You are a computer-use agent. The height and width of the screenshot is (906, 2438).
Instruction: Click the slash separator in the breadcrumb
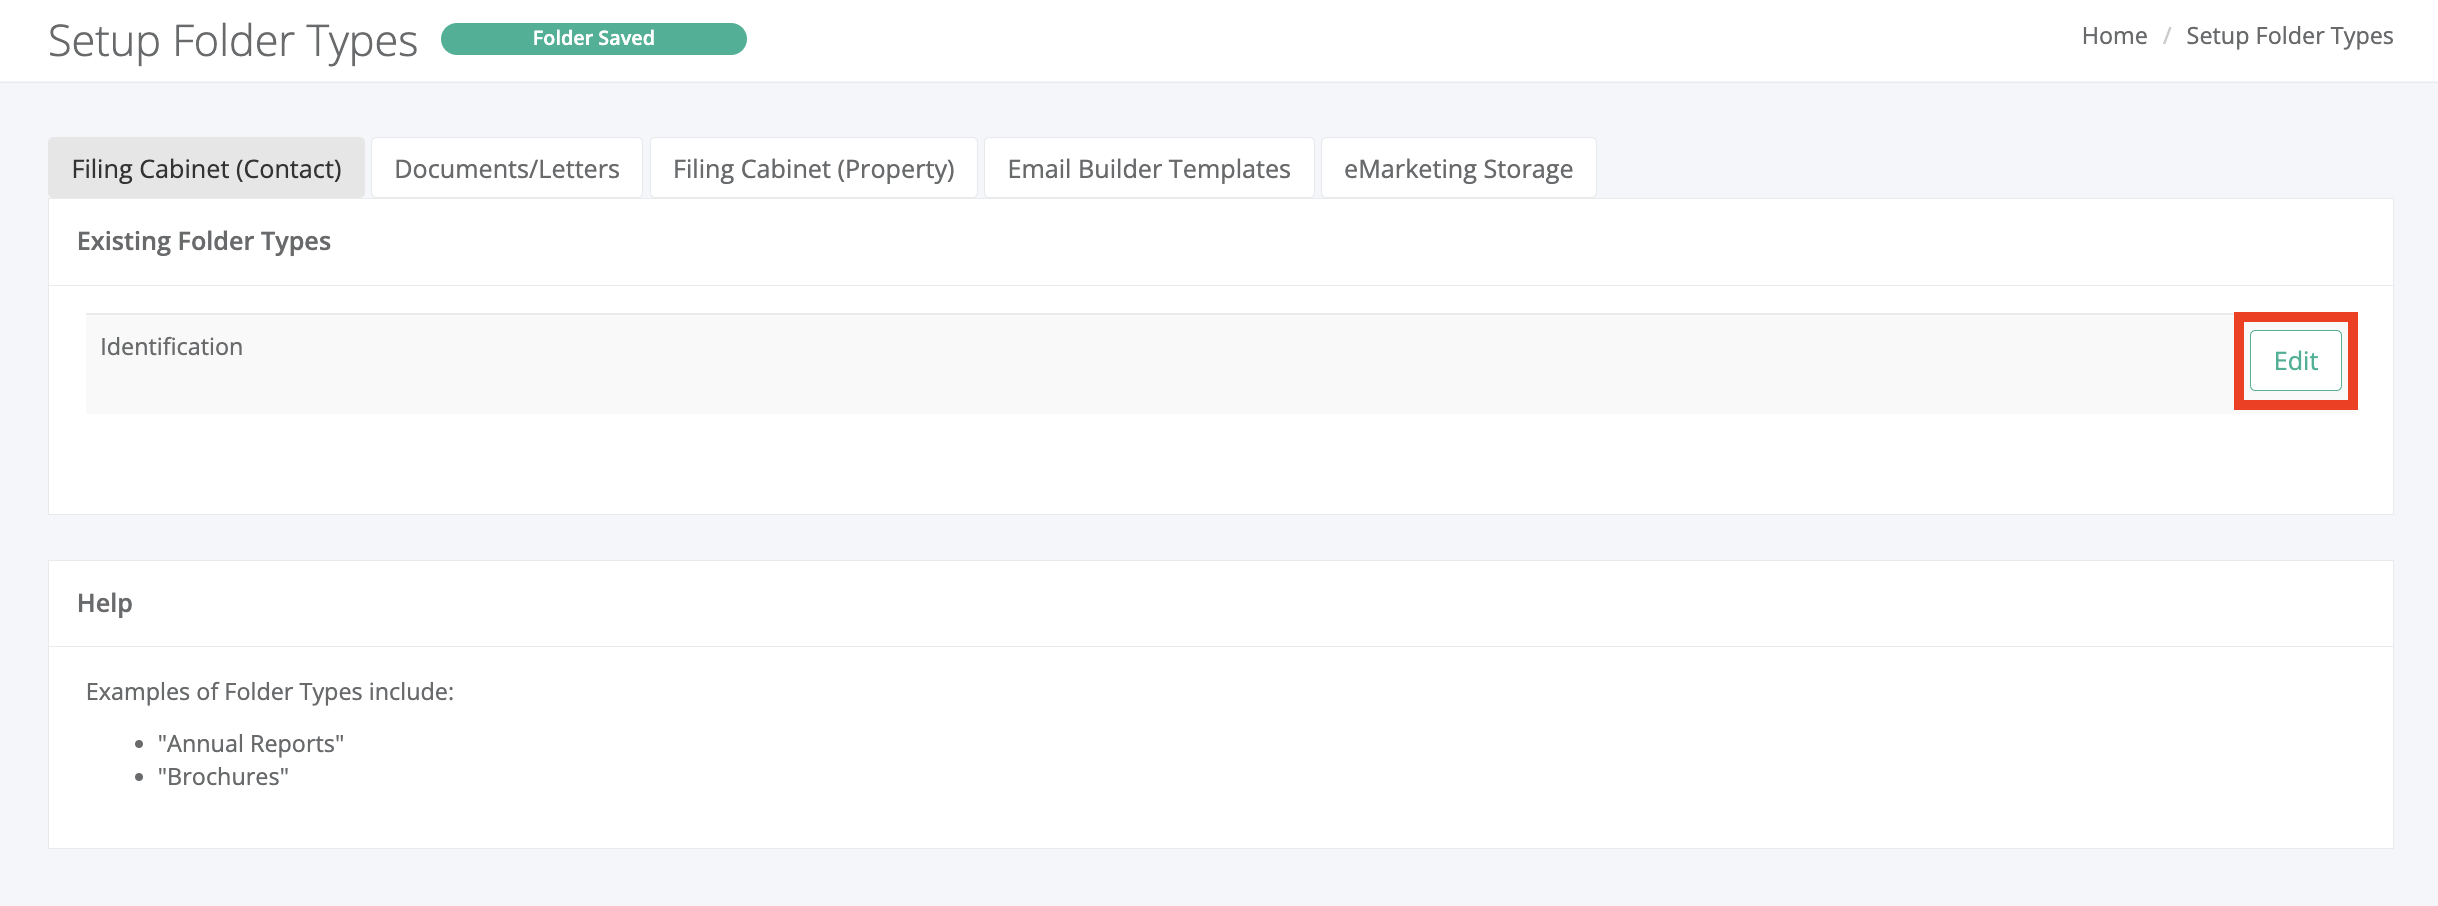click(2166, 36)
